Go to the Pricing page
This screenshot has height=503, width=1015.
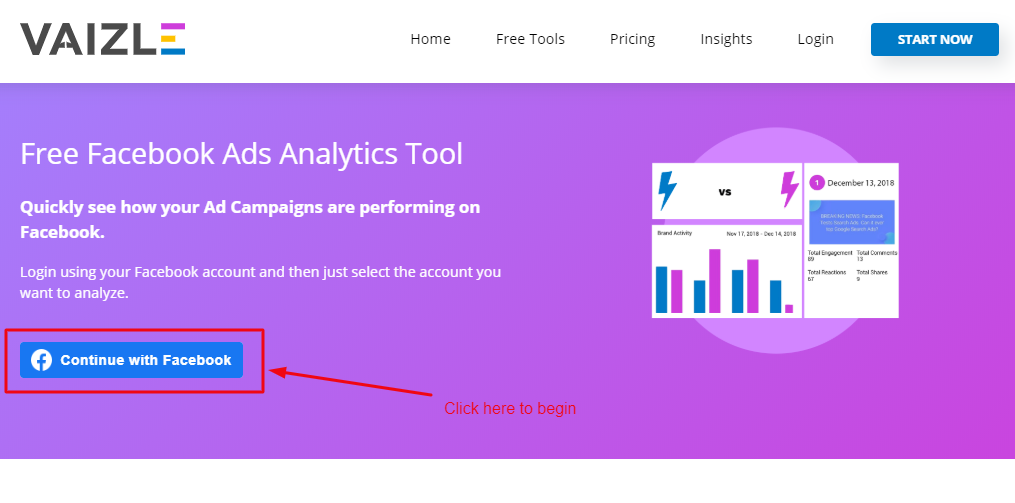[632, 39]
